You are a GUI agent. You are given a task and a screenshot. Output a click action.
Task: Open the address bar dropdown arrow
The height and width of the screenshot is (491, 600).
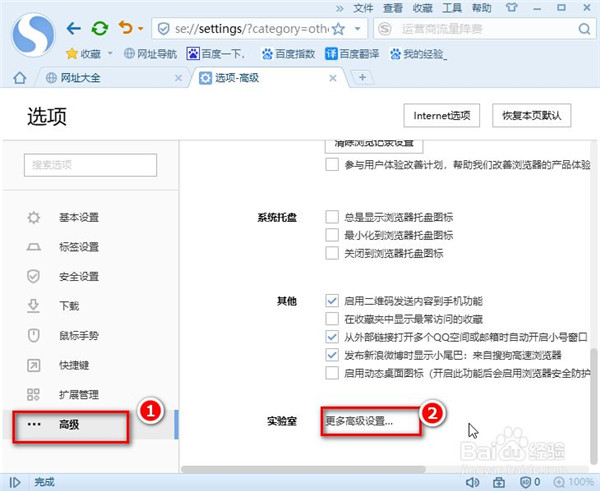[x=358, y=28]
